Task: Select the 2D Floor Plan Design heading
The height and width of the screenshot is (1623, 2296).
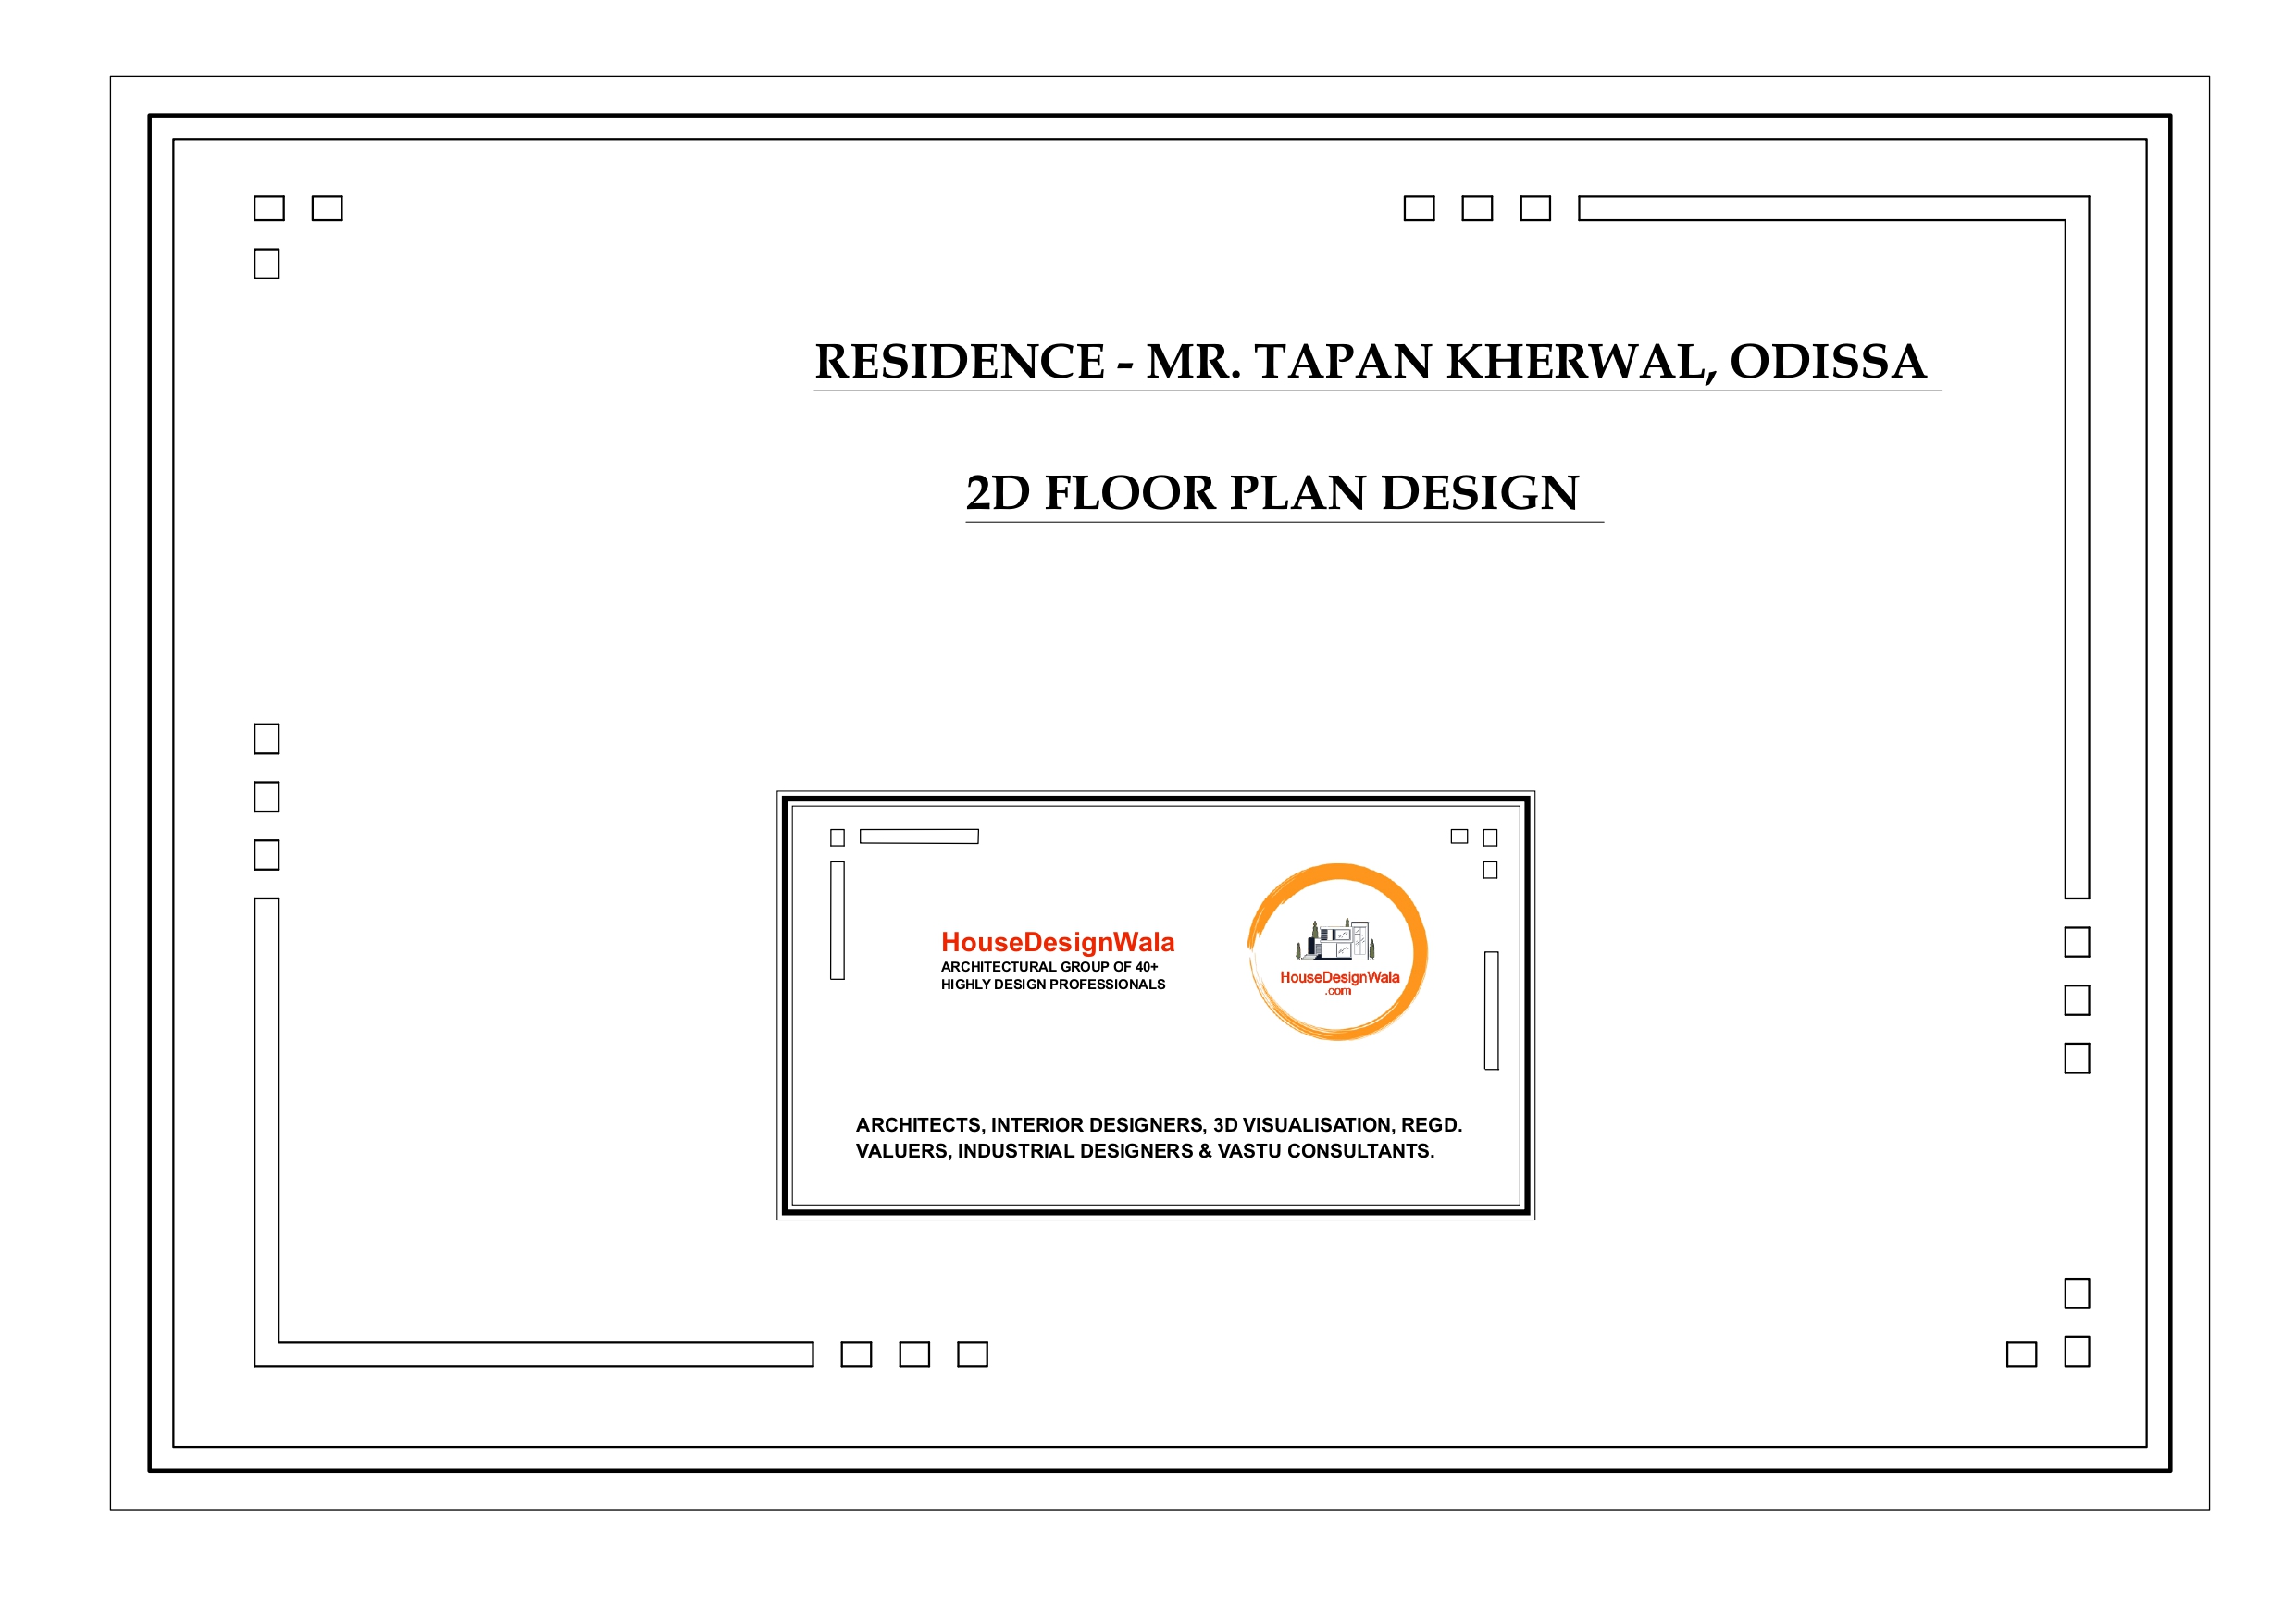Action: (1272, 493)
